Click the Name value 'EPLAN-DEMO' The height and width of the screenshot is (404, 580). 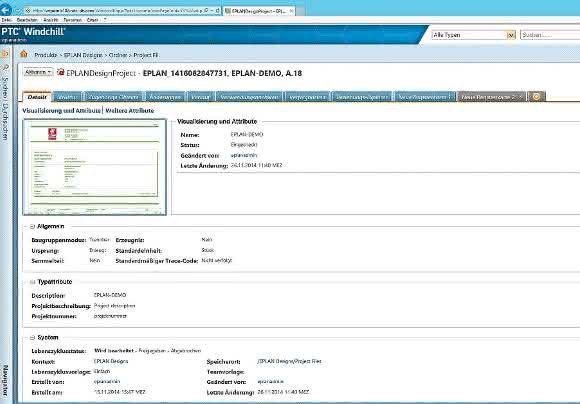(247, 134)
